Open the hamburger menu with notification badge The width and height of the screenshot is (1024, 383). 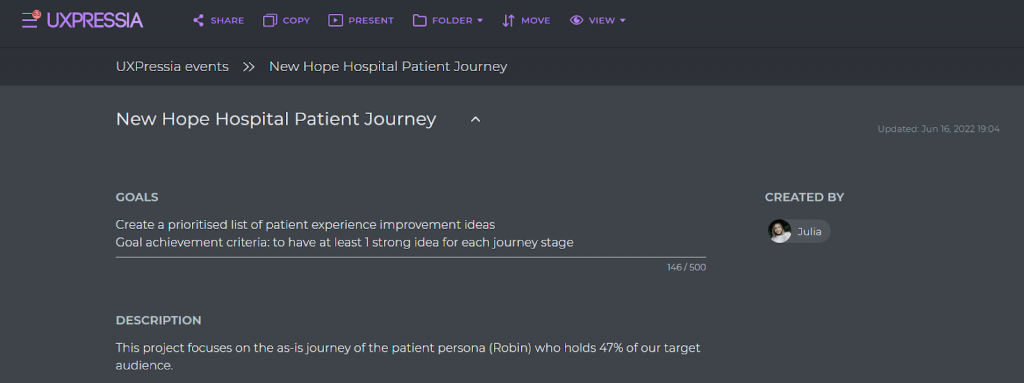pyautogui.click(x=30, y=20)
